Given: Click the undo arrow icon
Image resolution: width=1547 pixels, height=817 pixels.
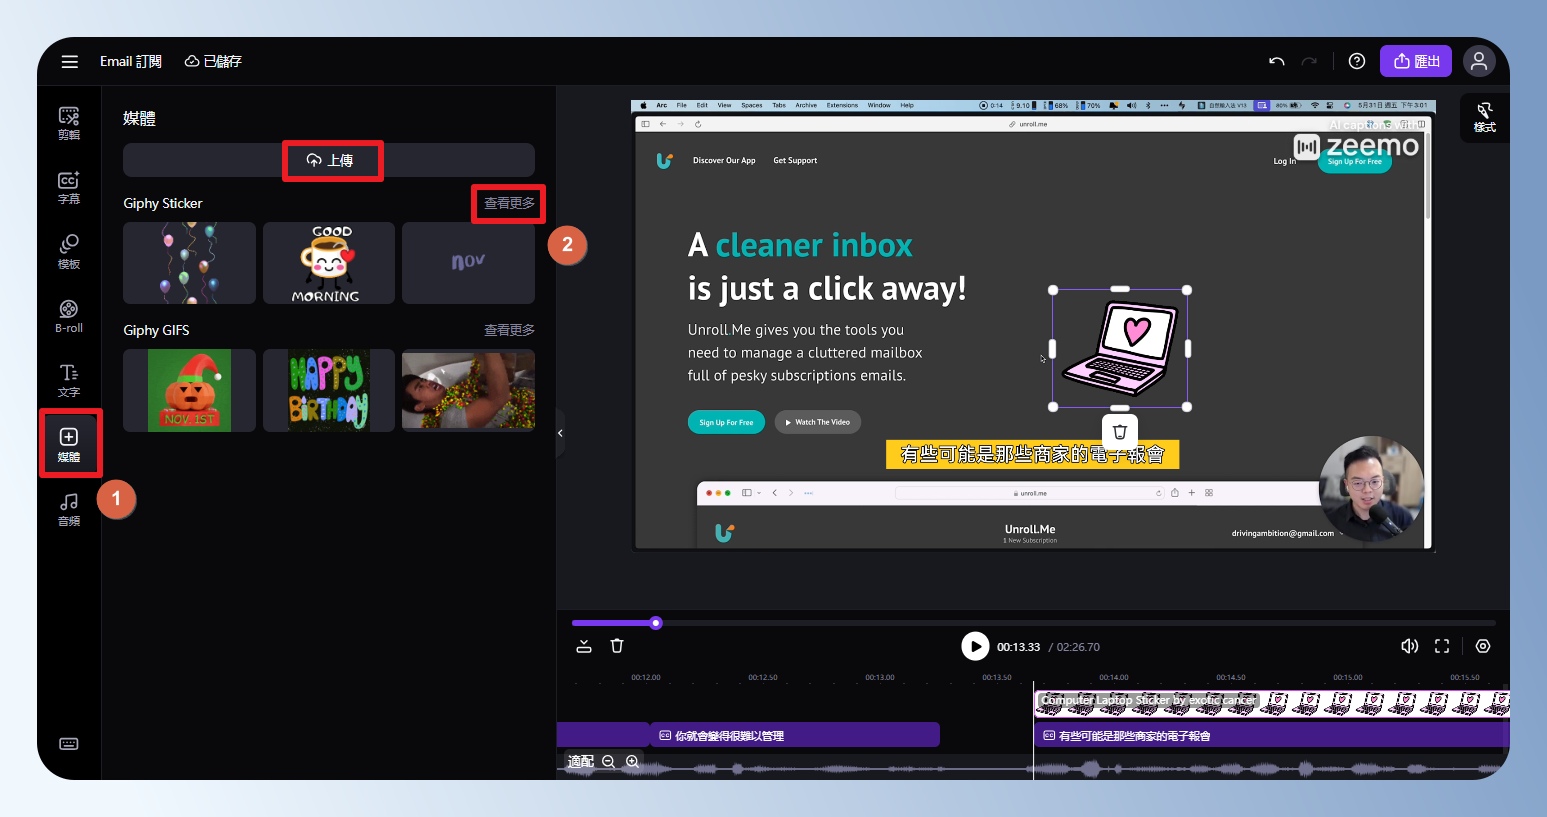Looking at the screenshot, I should point(1276,62).
